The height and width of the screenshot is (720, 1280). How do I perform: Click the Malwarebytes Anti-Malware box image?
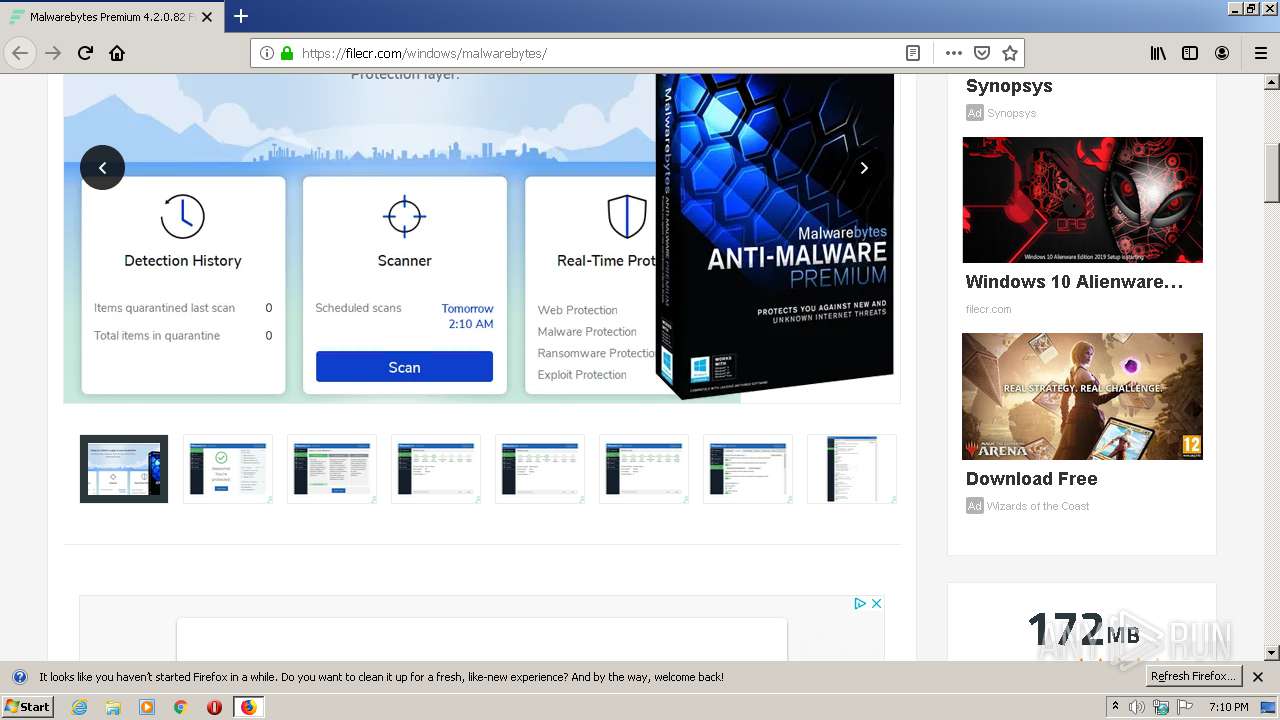pyautogui.click(x=776, y=236)
